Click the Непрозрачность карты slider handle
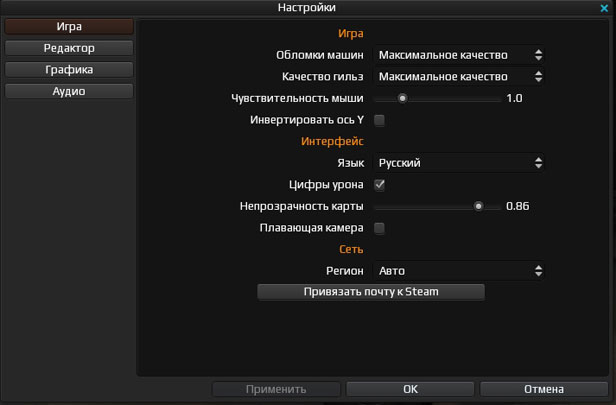The height and width of the screenshot is (405, 616). (x=478, y=207)
